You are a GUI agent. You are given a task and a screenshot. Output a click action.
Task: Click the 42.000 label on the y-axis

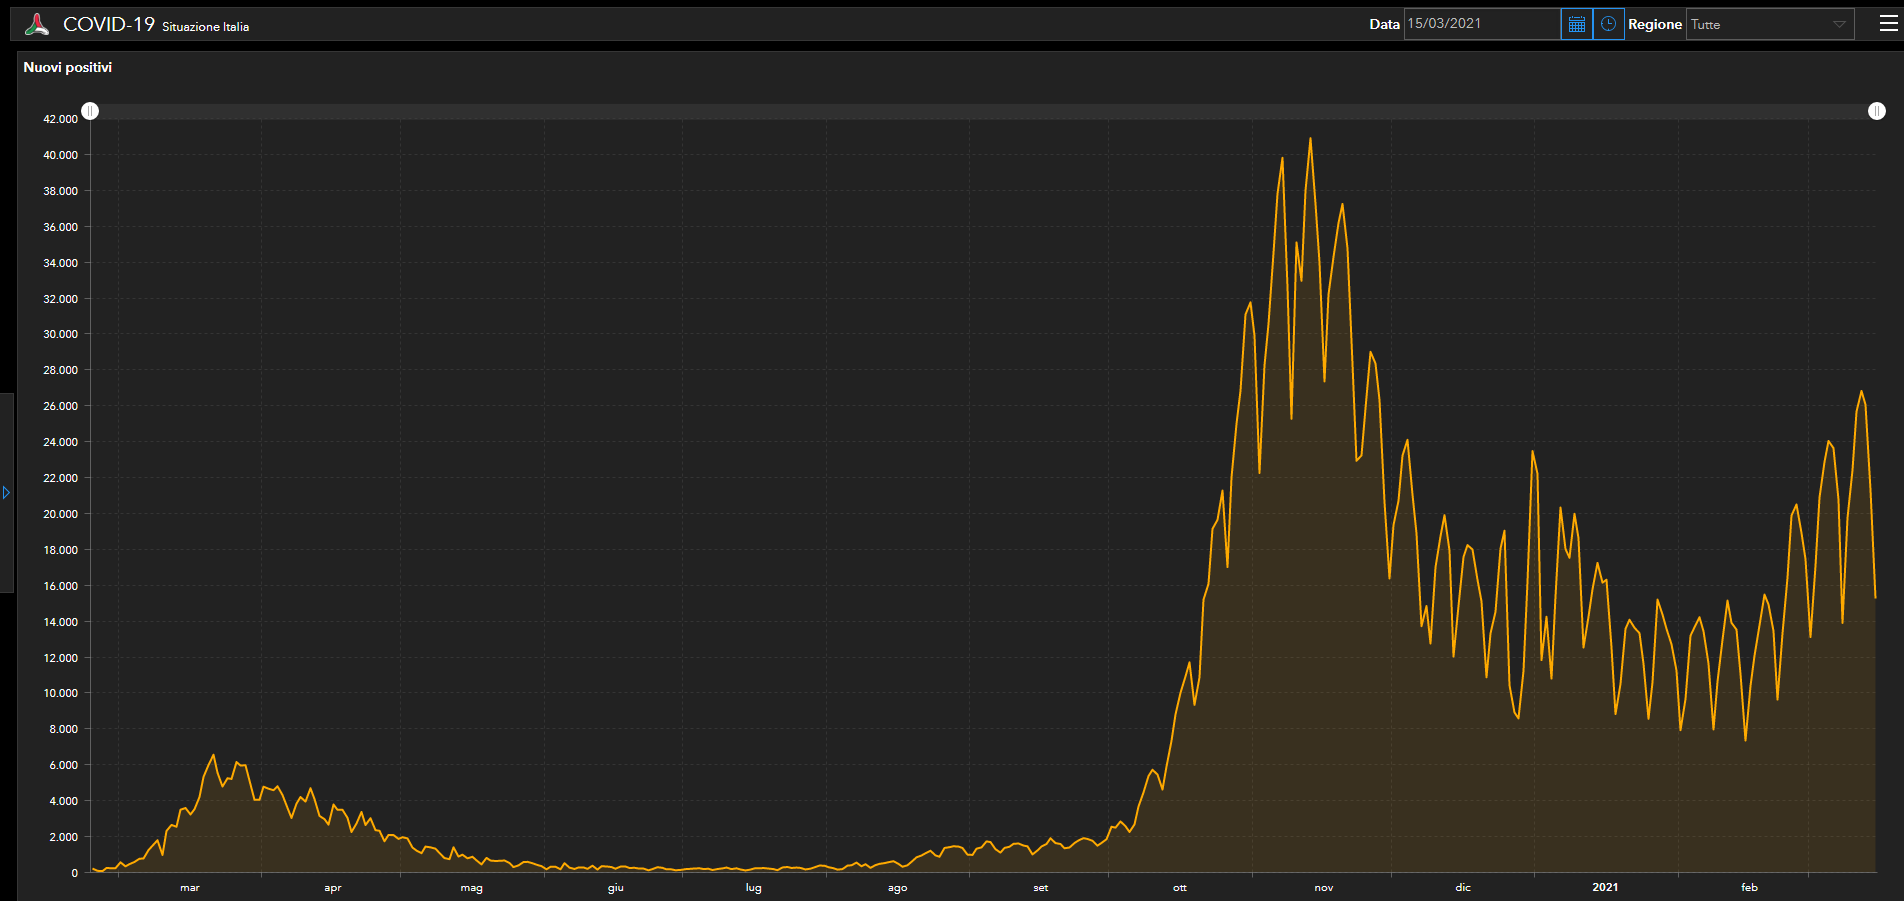click(60, 119)
